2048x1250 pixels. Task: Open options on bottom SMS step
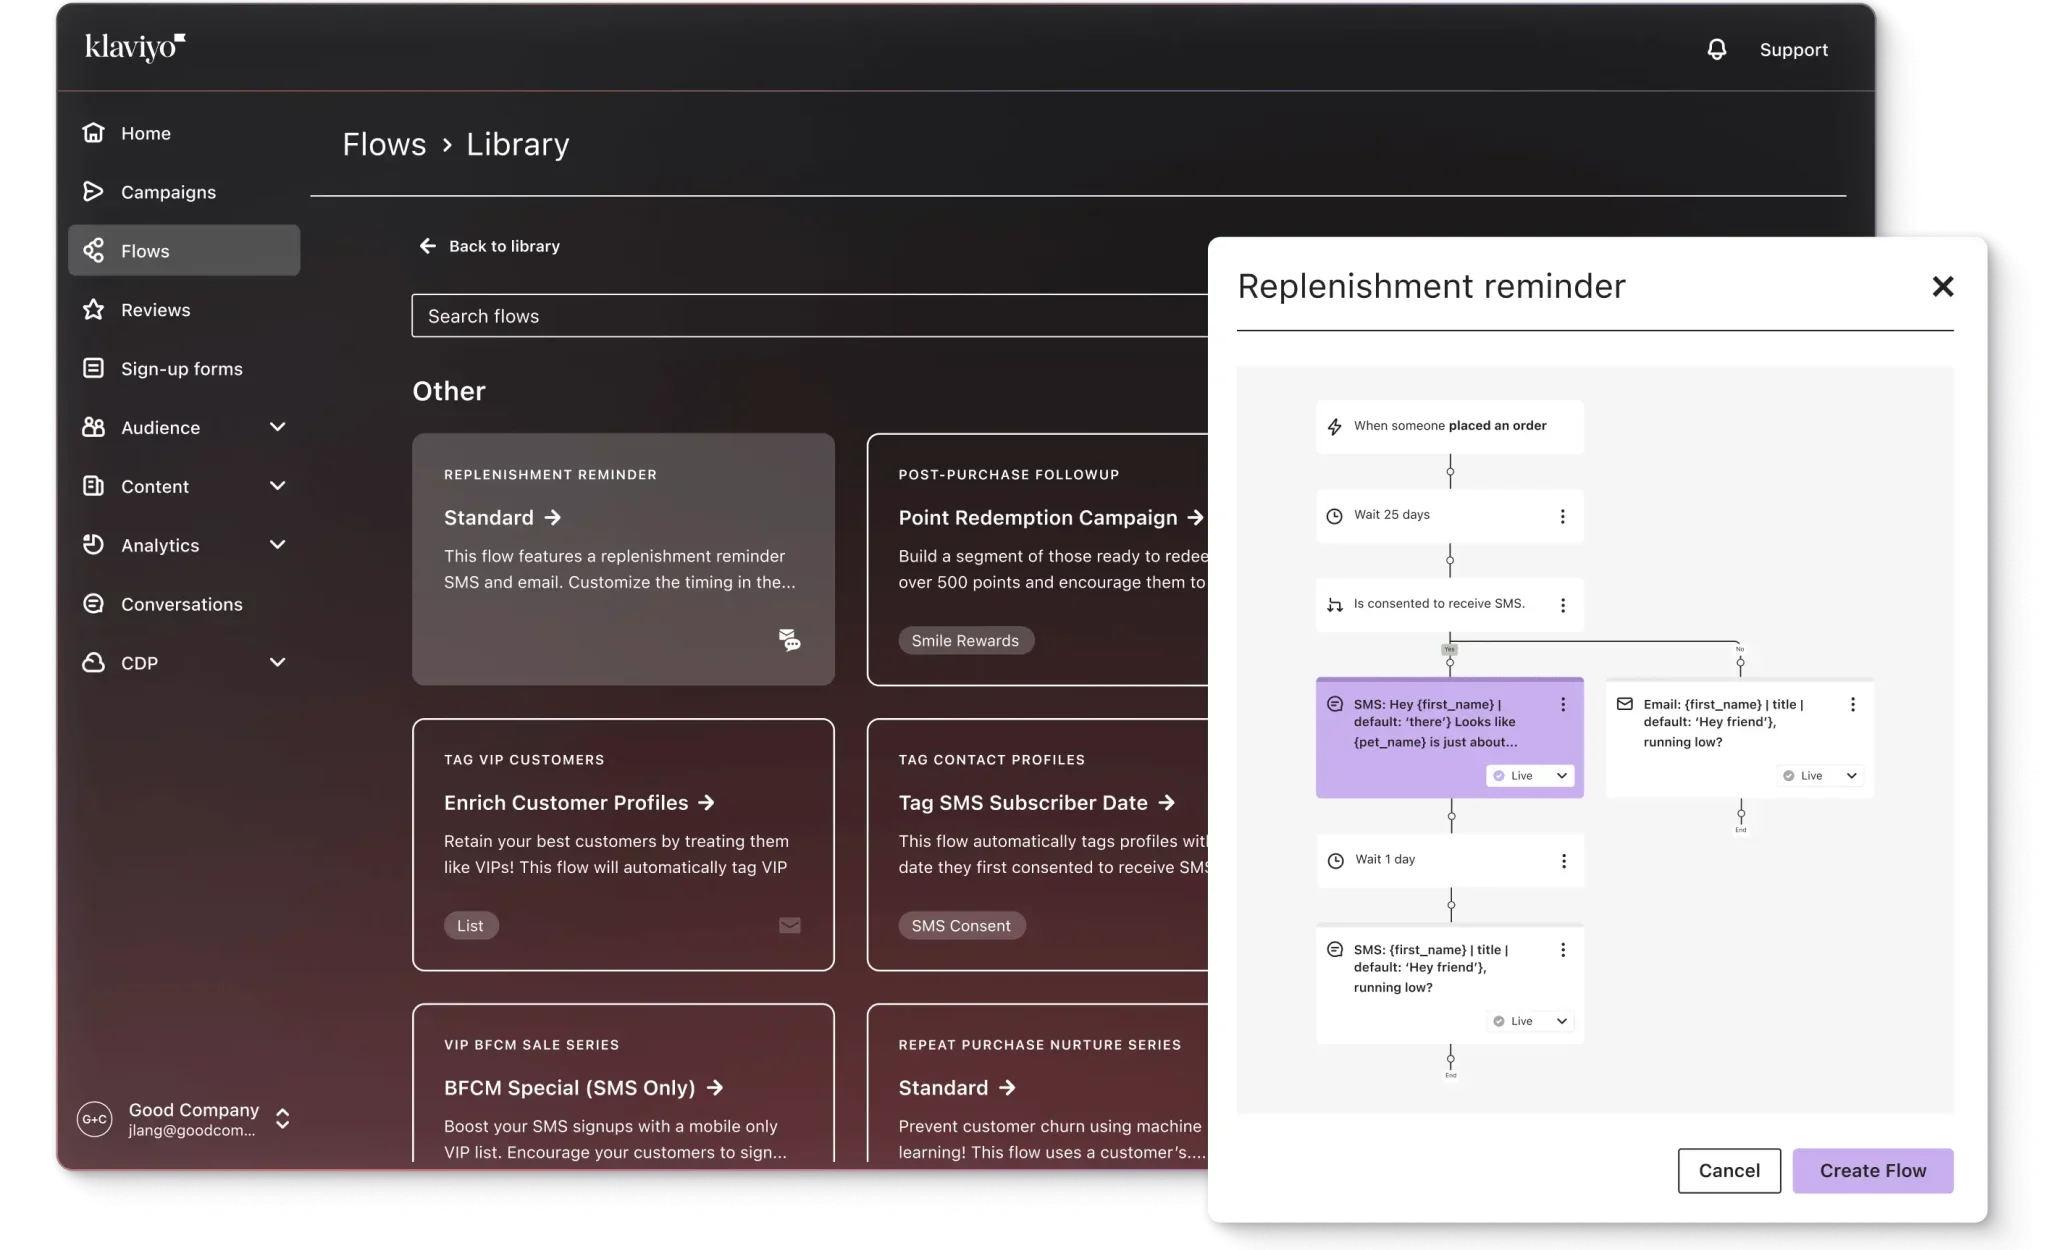coord(1563,950)
